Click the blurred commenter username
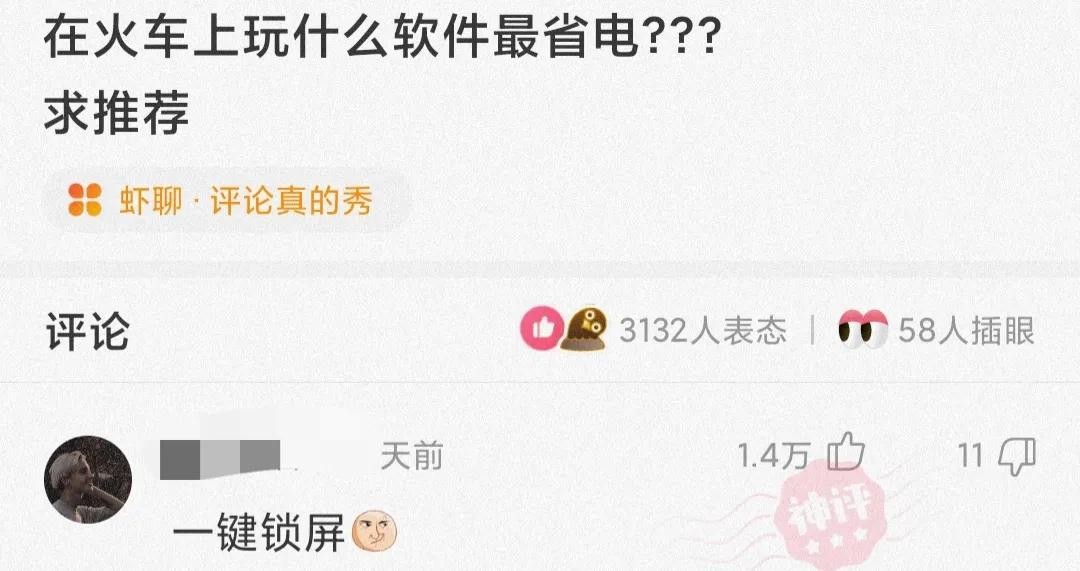Screen dimensions: 1080x571 coord(220,459)
